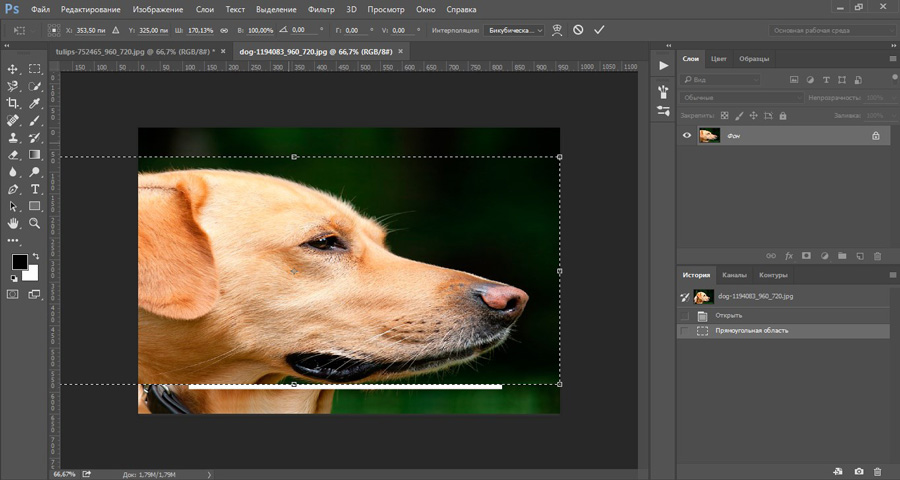Cancel the transform using the circle-slash icon

[578, 30]
